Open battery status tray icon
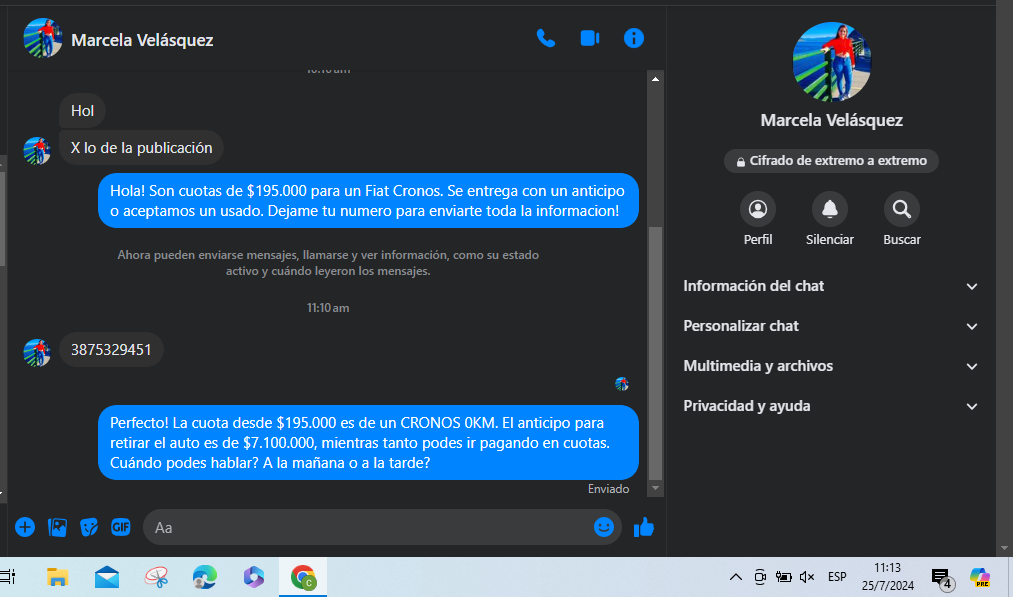The image size is (1013, 597). point(784,577)
